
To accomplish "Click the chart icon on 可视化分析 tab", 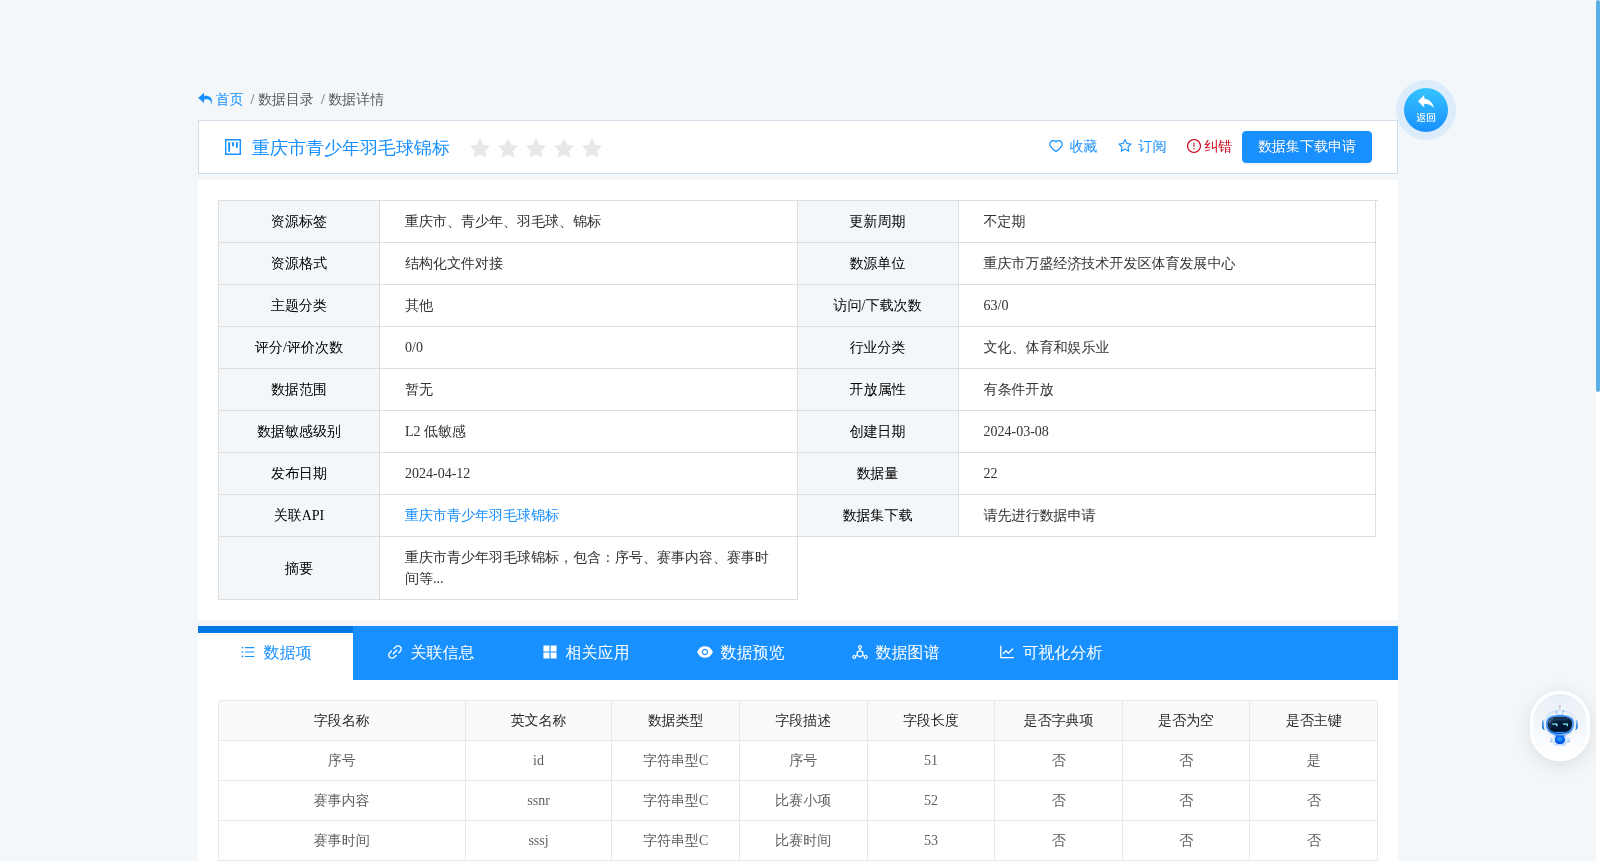I will click(x=1007, y=652).
